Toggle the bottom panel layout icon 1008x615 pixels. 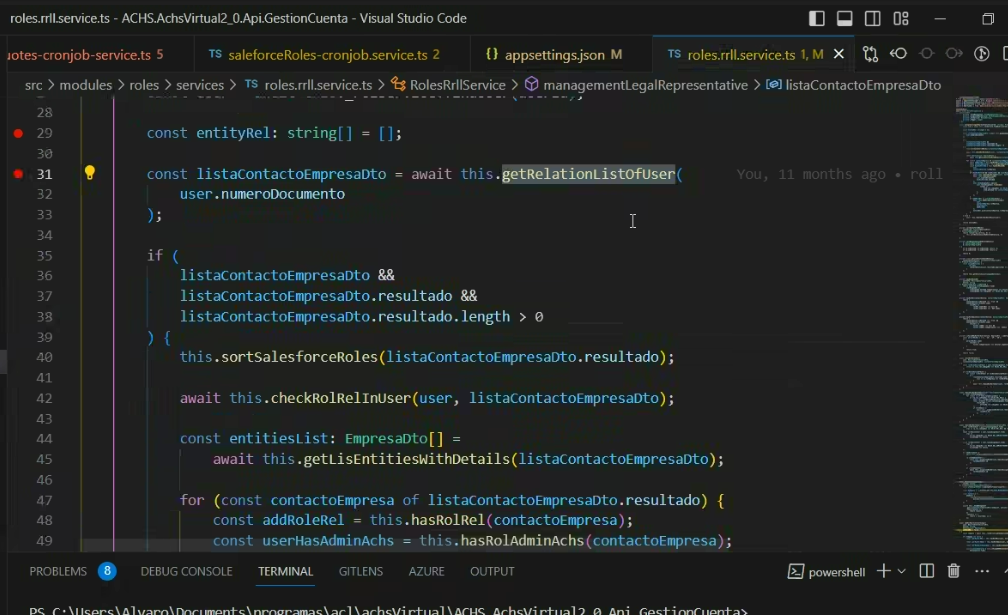coord(845,19)
